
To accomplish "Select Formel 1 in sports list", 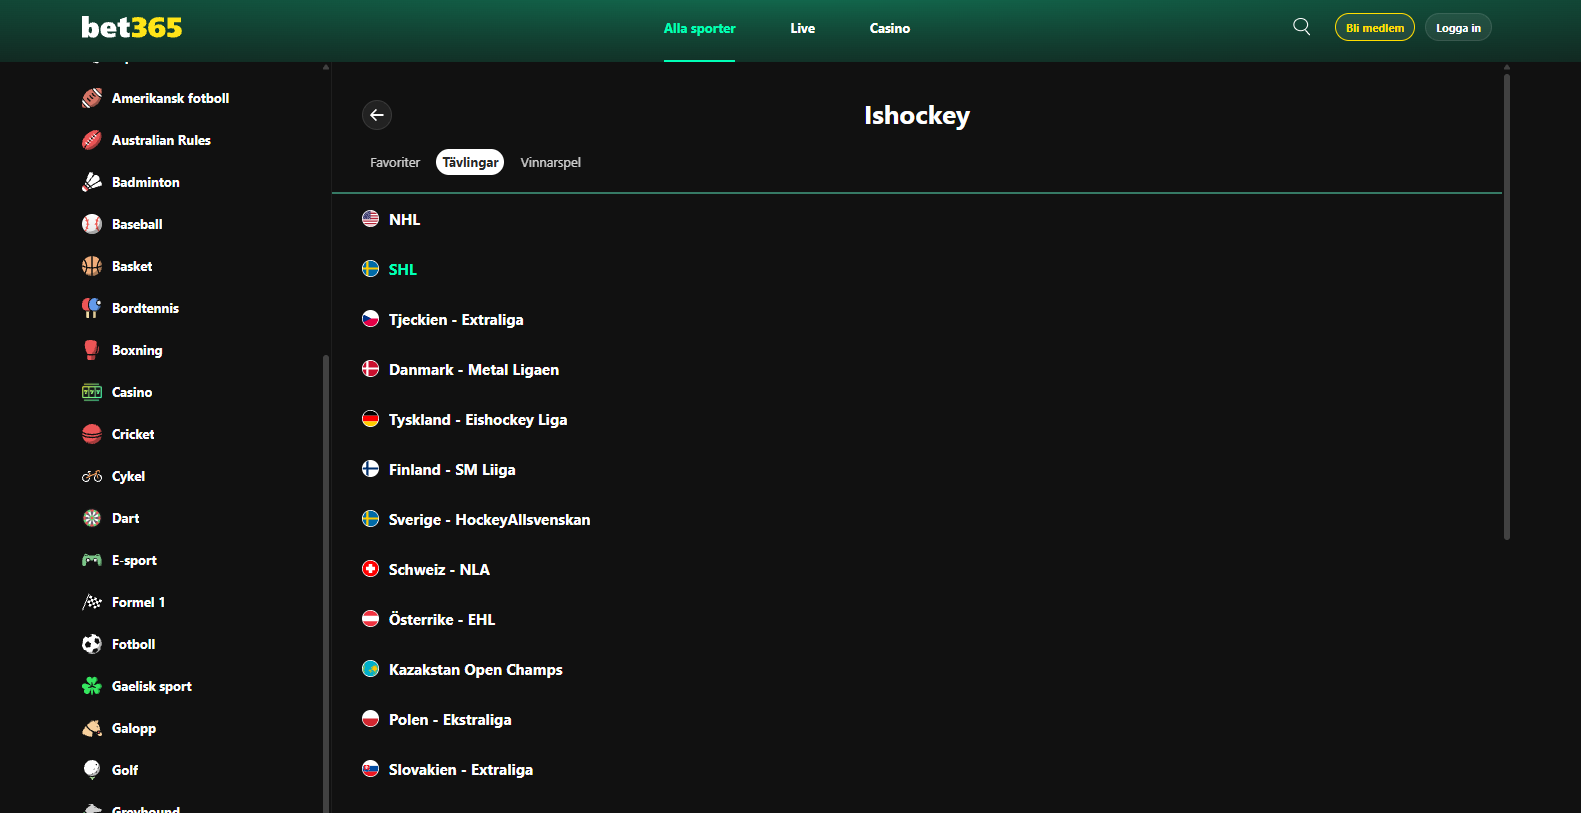I will 138,602.
